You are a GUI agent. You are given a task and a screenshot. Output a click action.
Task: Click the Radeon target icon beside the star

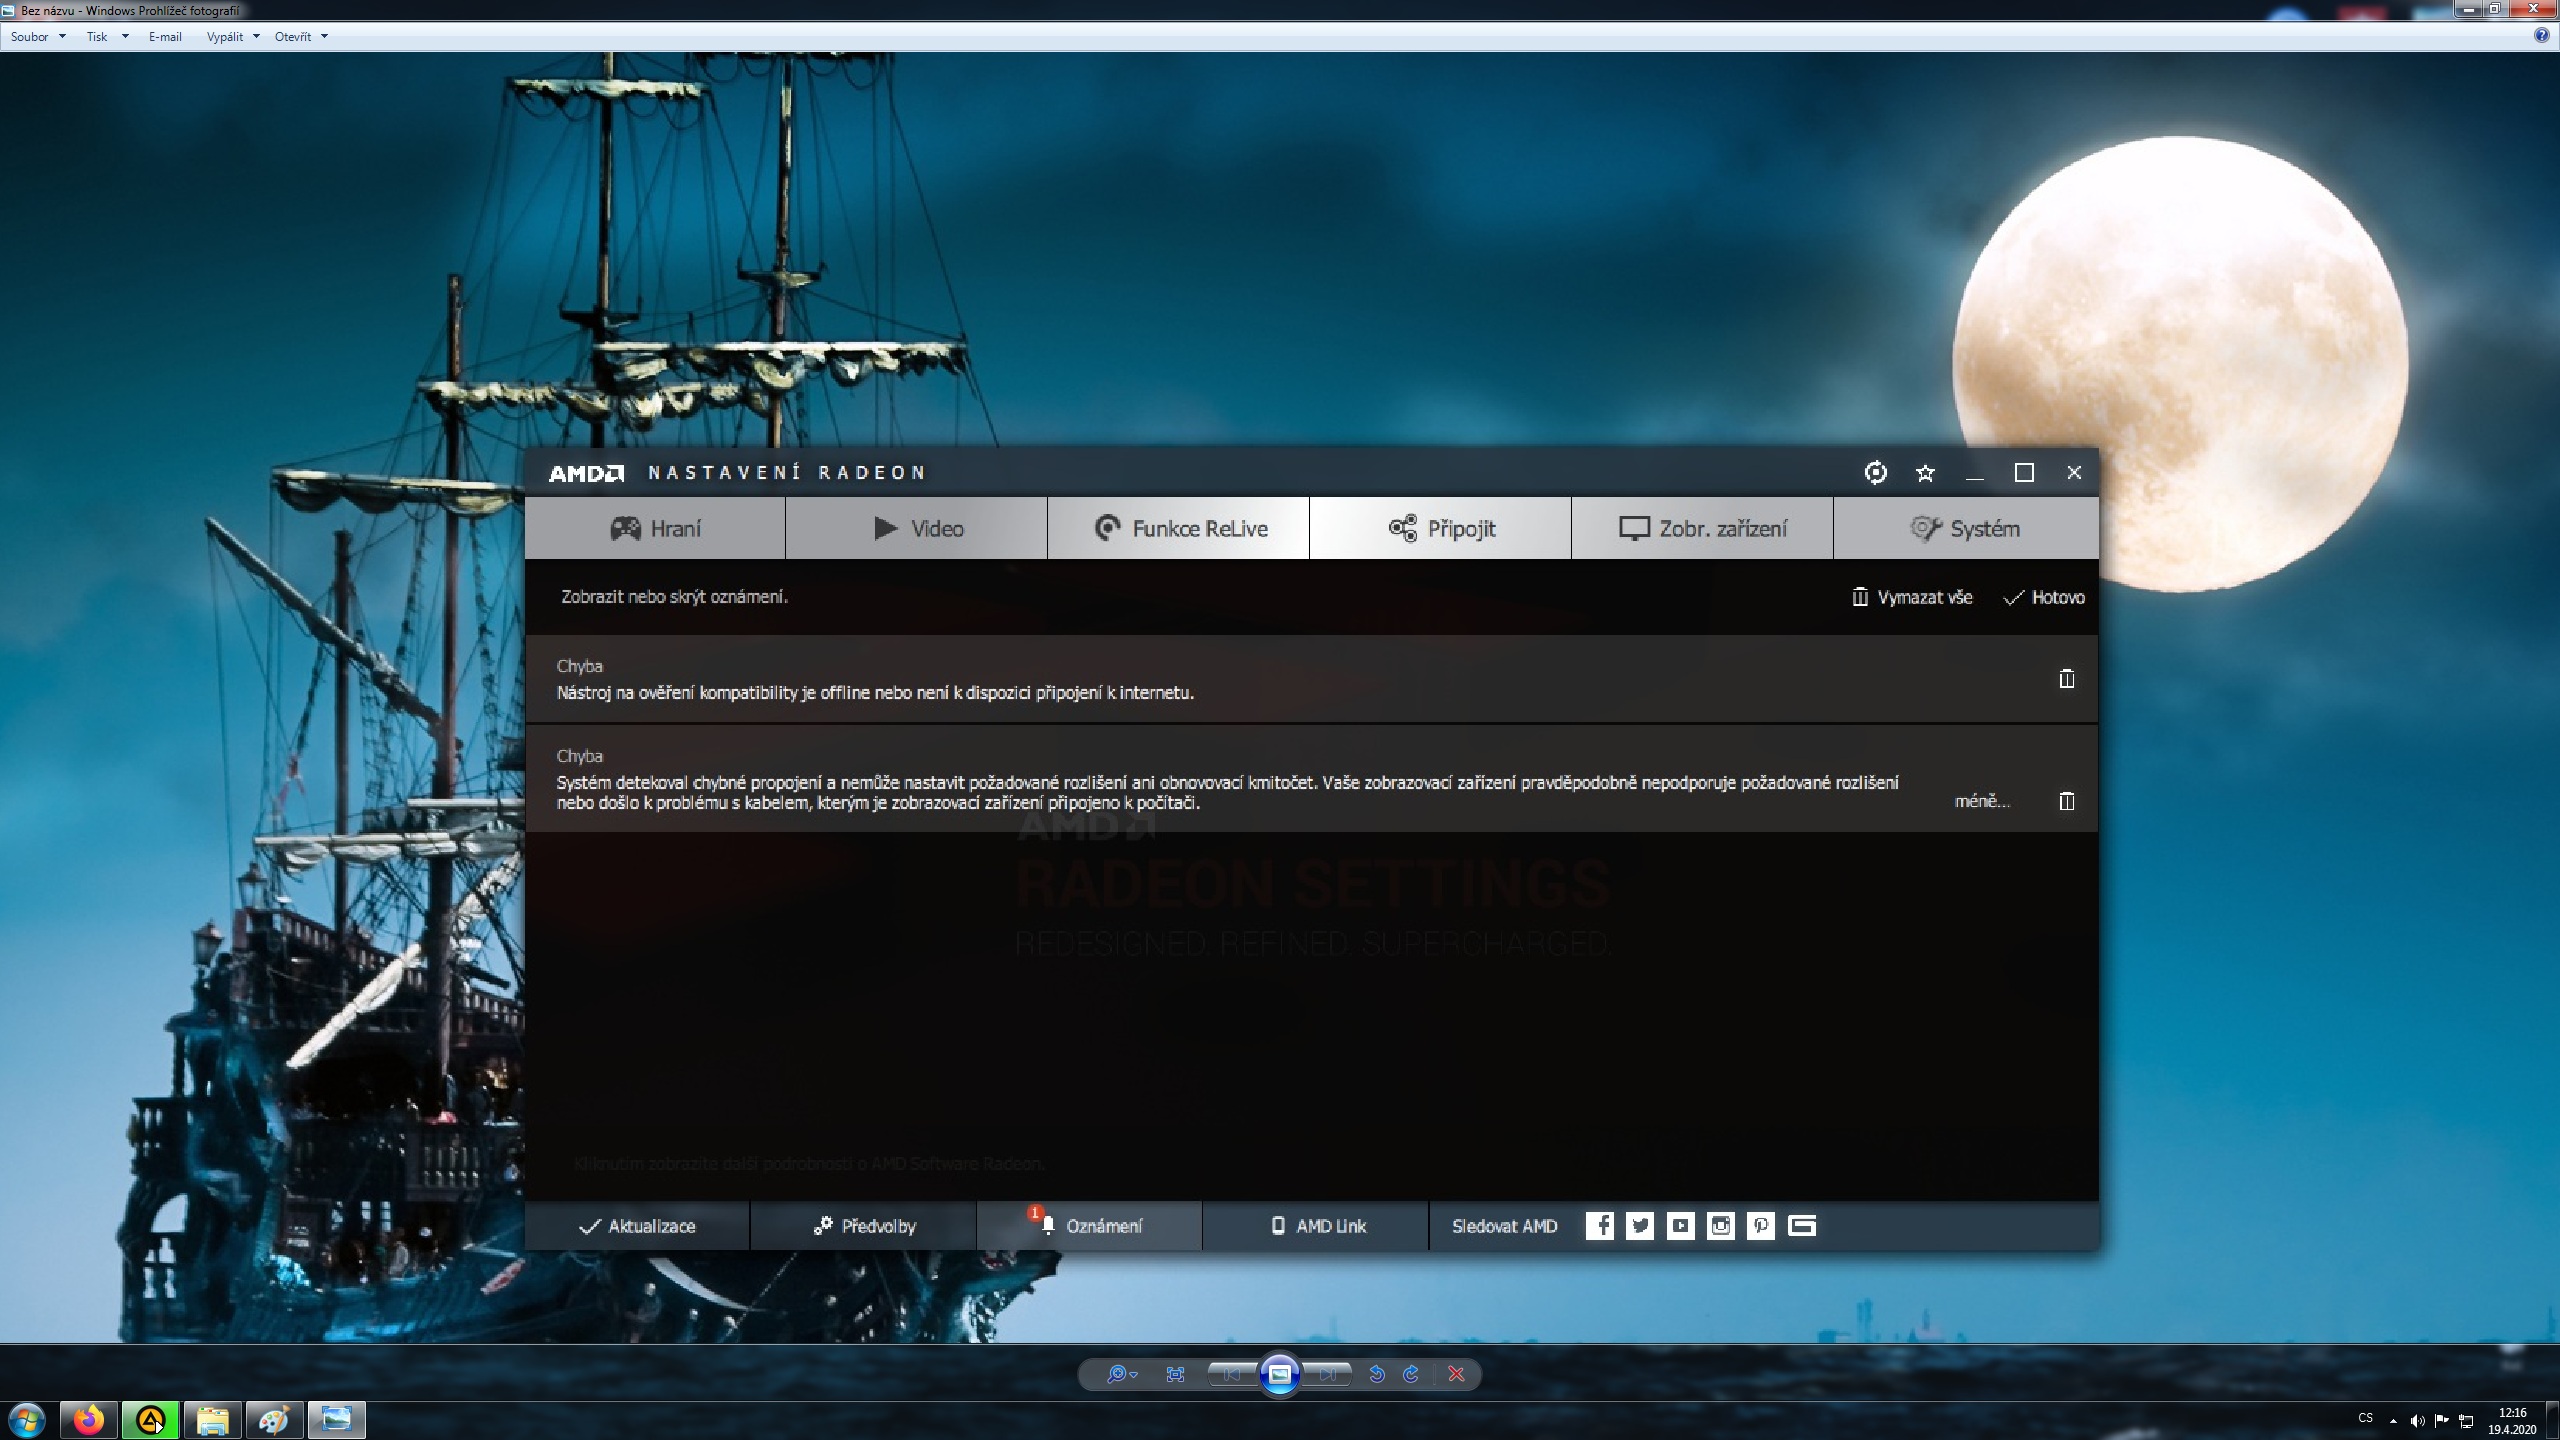[x=1876, y=473]
